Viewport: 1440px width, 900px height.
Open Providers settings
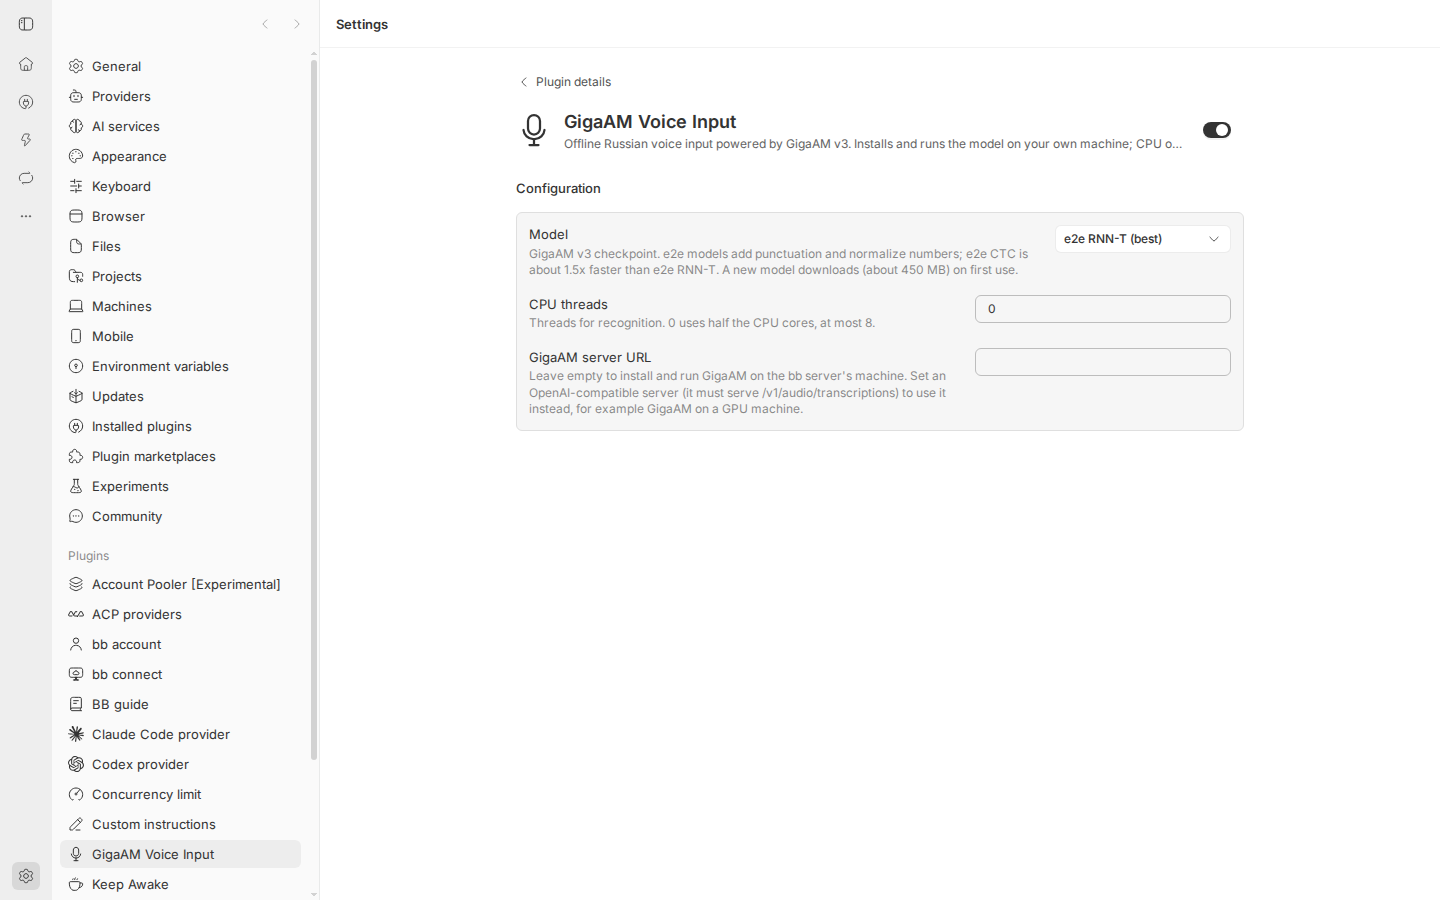[180, 96]
